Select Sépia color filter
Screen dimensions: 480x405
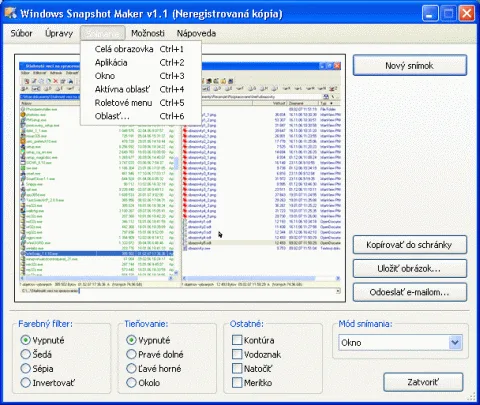click(x=37, y=369)
